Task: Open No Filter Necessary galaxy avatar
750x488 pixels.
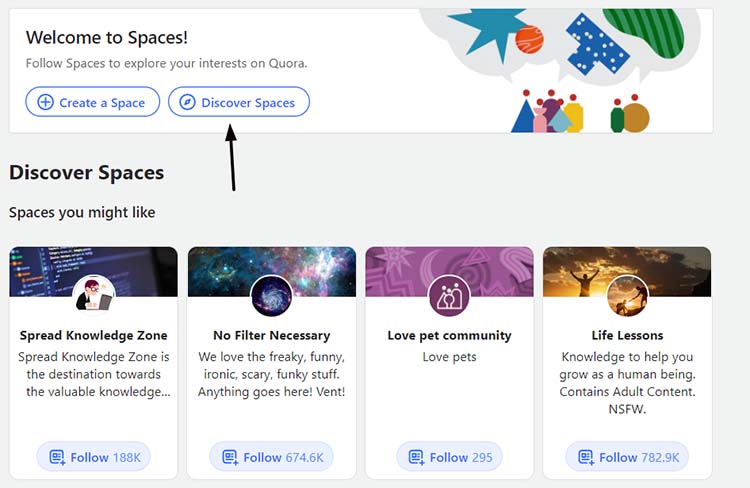Action: pyautogui.click(x=272, y=296)
